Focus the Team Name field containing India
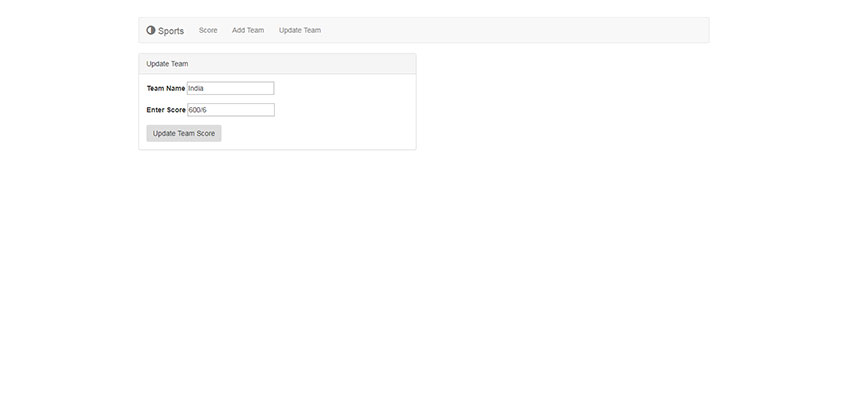The height and width of the screenshot is (400, 850). (230, 88)
